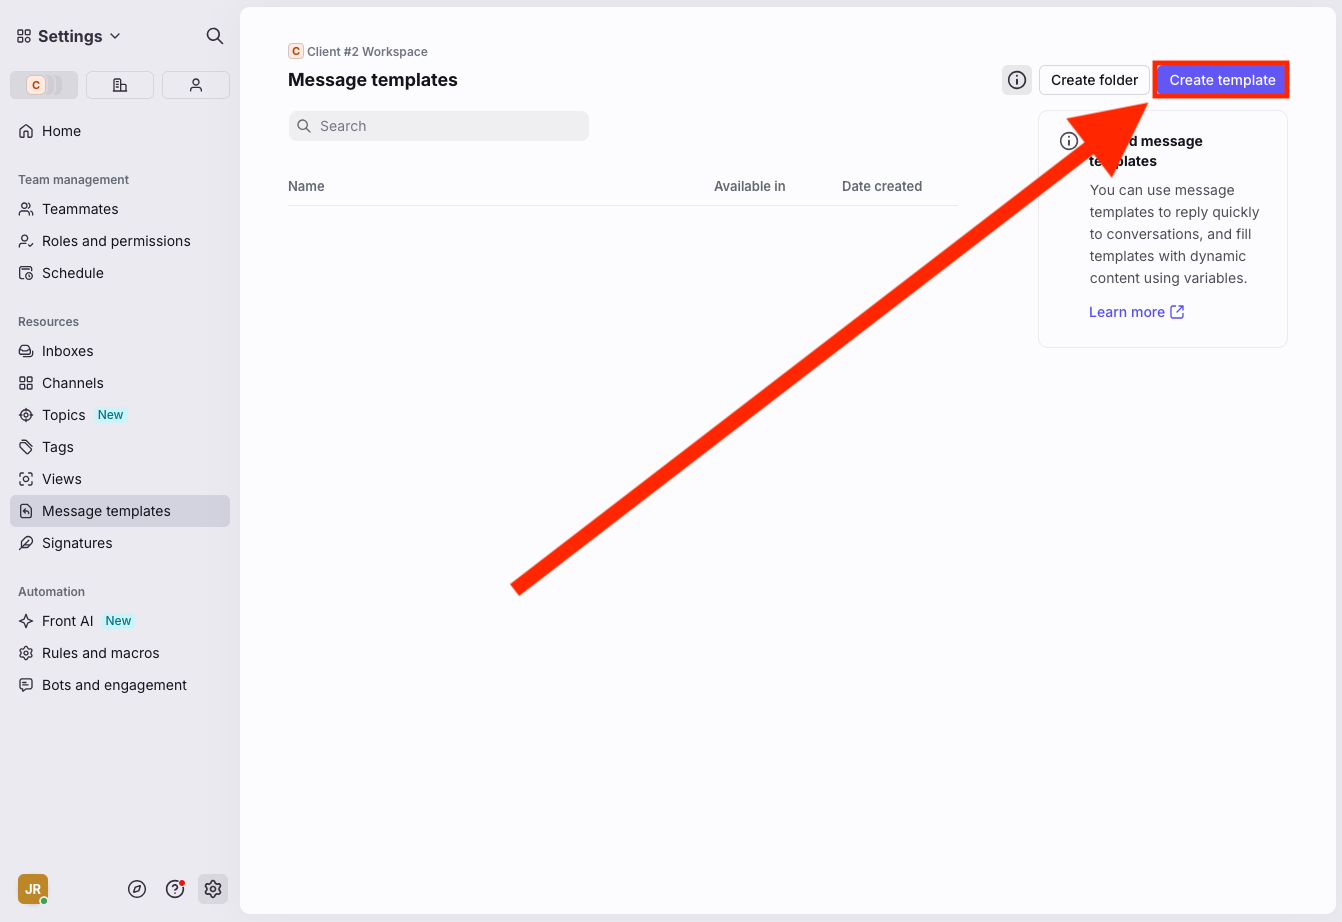This screenshot has height=922, width=1342.
Task: Open Teammates settings
Action: click(80, 209)
